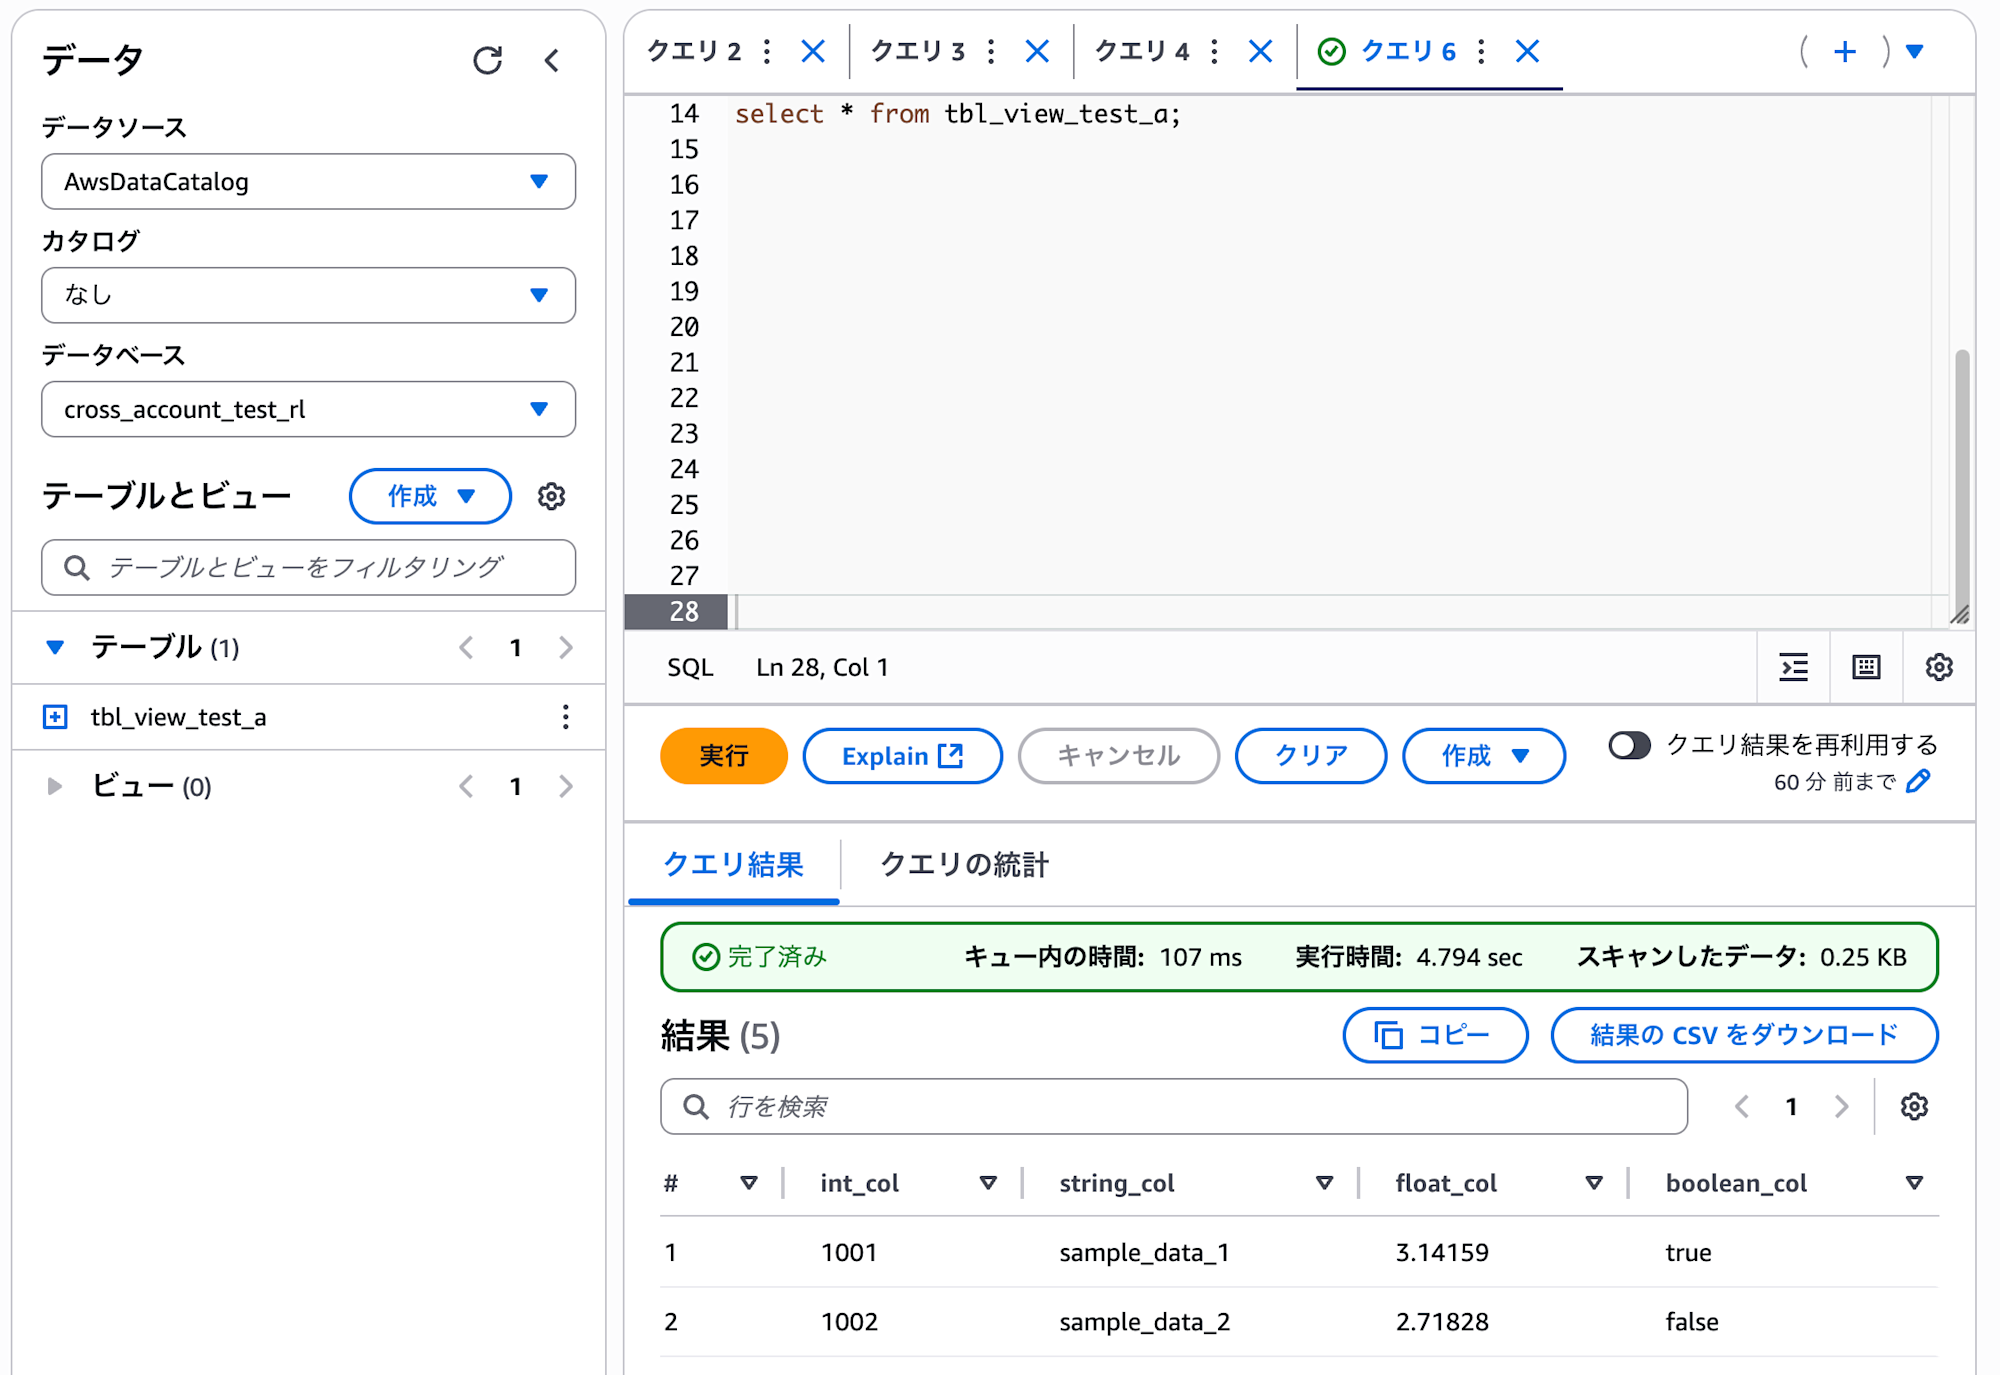Click the tbl_view_test_a table name
Viewport: 2000px width, 1375px height.
pyautogui.click(x=178, y=717)
